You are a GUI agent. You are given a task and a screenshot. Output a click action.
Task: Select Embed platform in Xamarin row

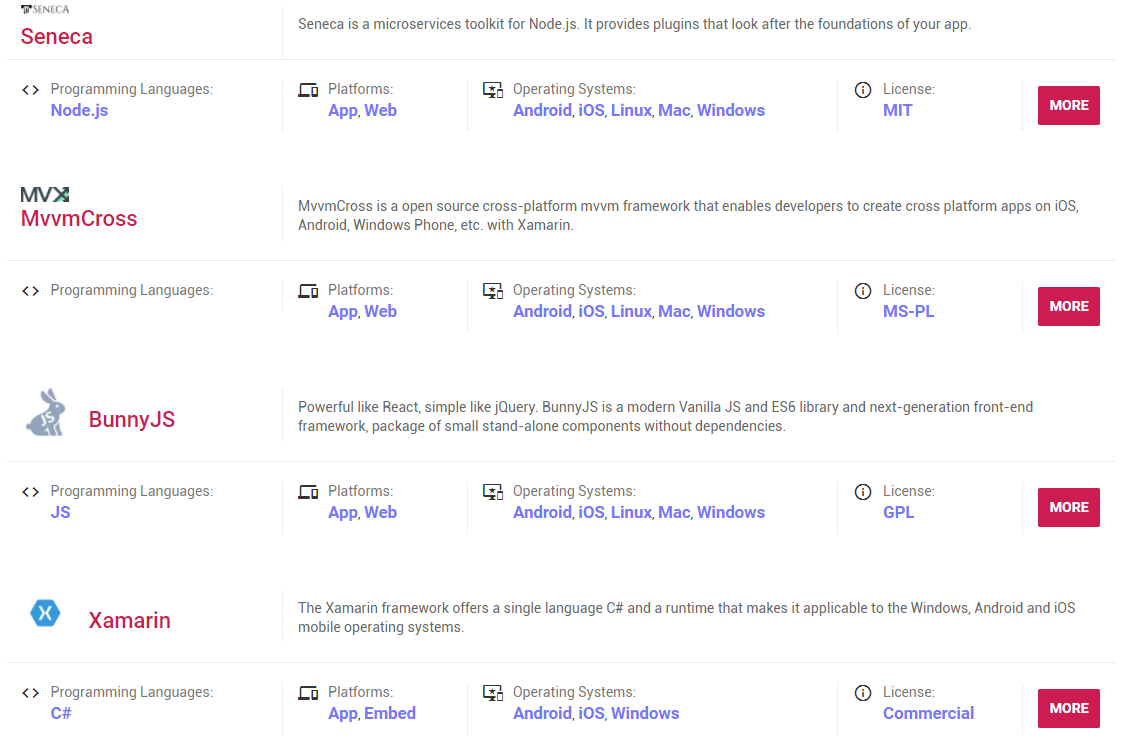pyautogui.click(x=390, y=714)
